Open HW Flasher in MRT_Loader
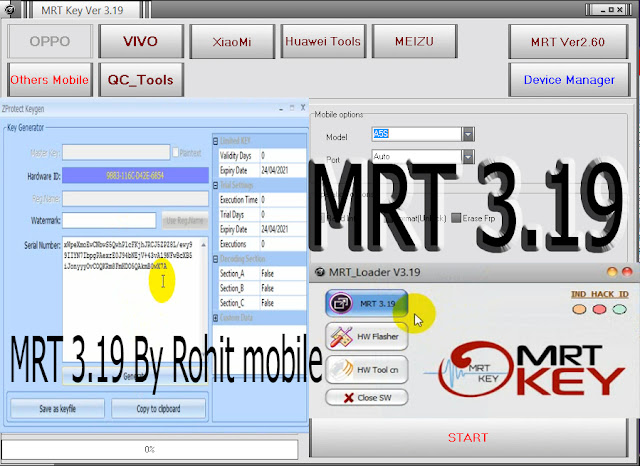 tap(367, 337)
